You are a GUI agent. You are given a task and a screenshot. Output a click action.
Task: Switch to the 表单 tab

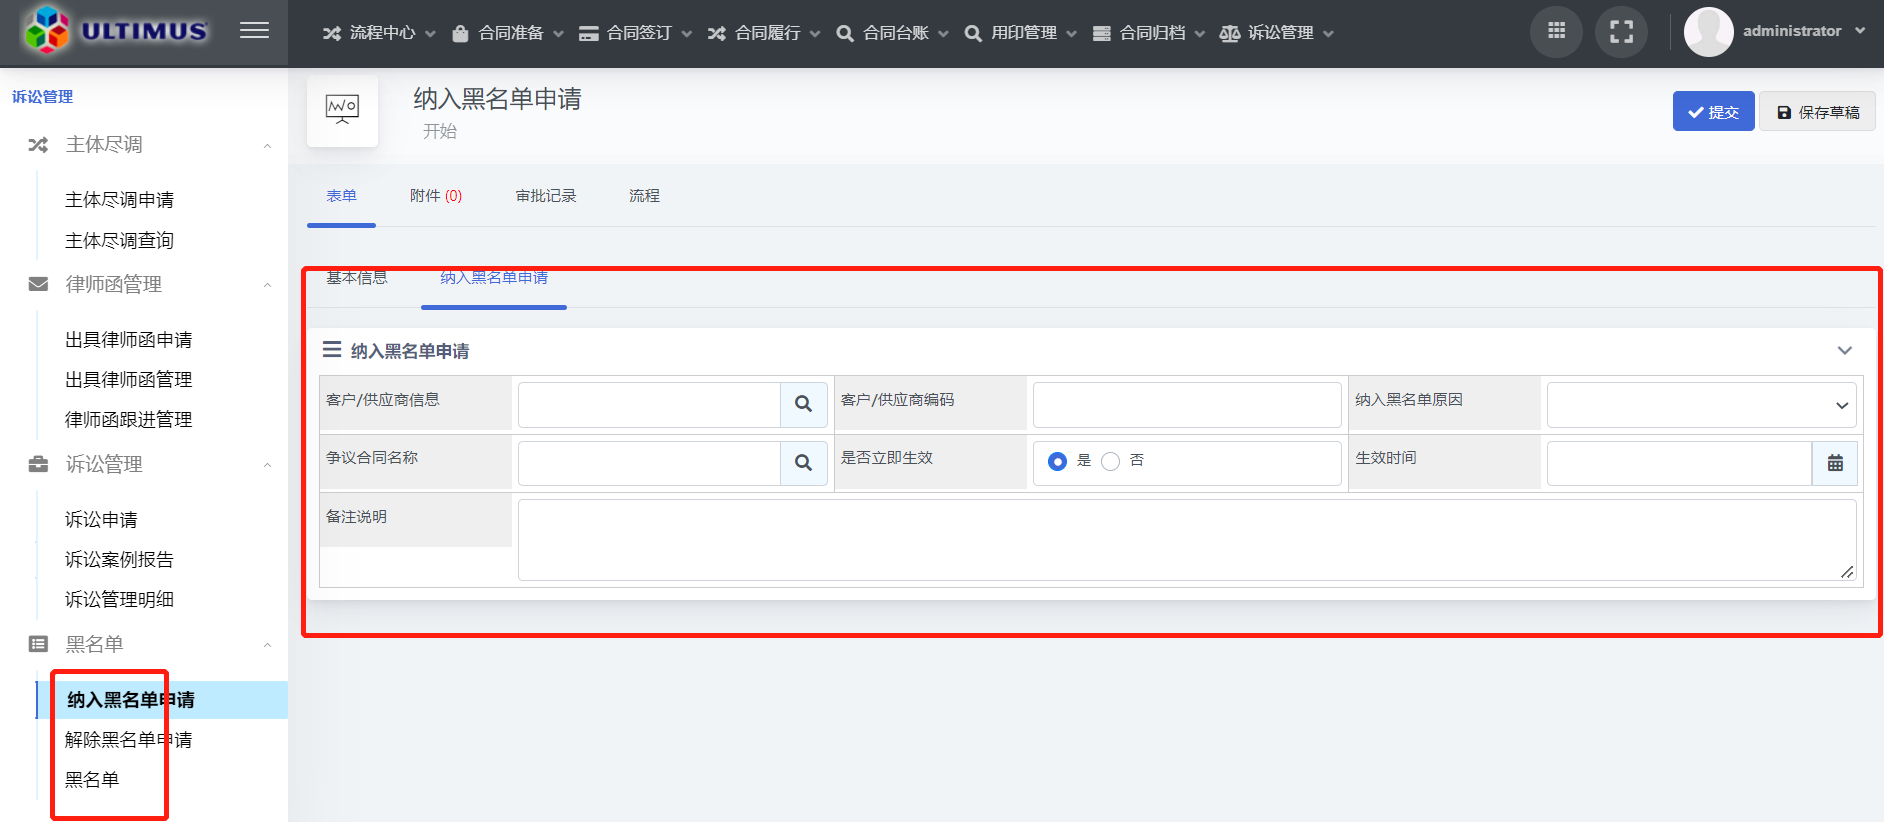tap(341, 196)
